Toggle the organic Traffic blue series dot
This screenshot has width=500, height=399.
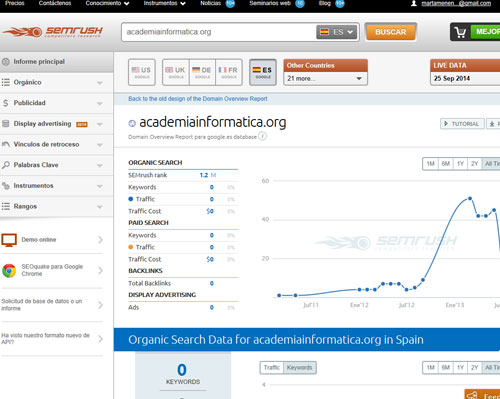[131, 199]
